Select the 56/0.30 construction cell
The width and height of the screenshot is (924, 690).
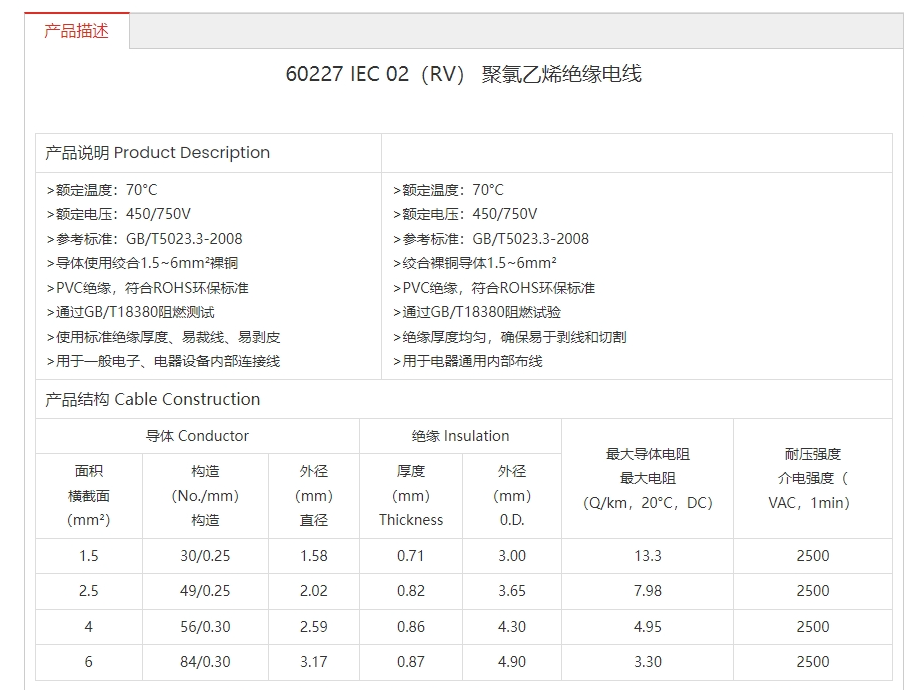click(205, 627)
